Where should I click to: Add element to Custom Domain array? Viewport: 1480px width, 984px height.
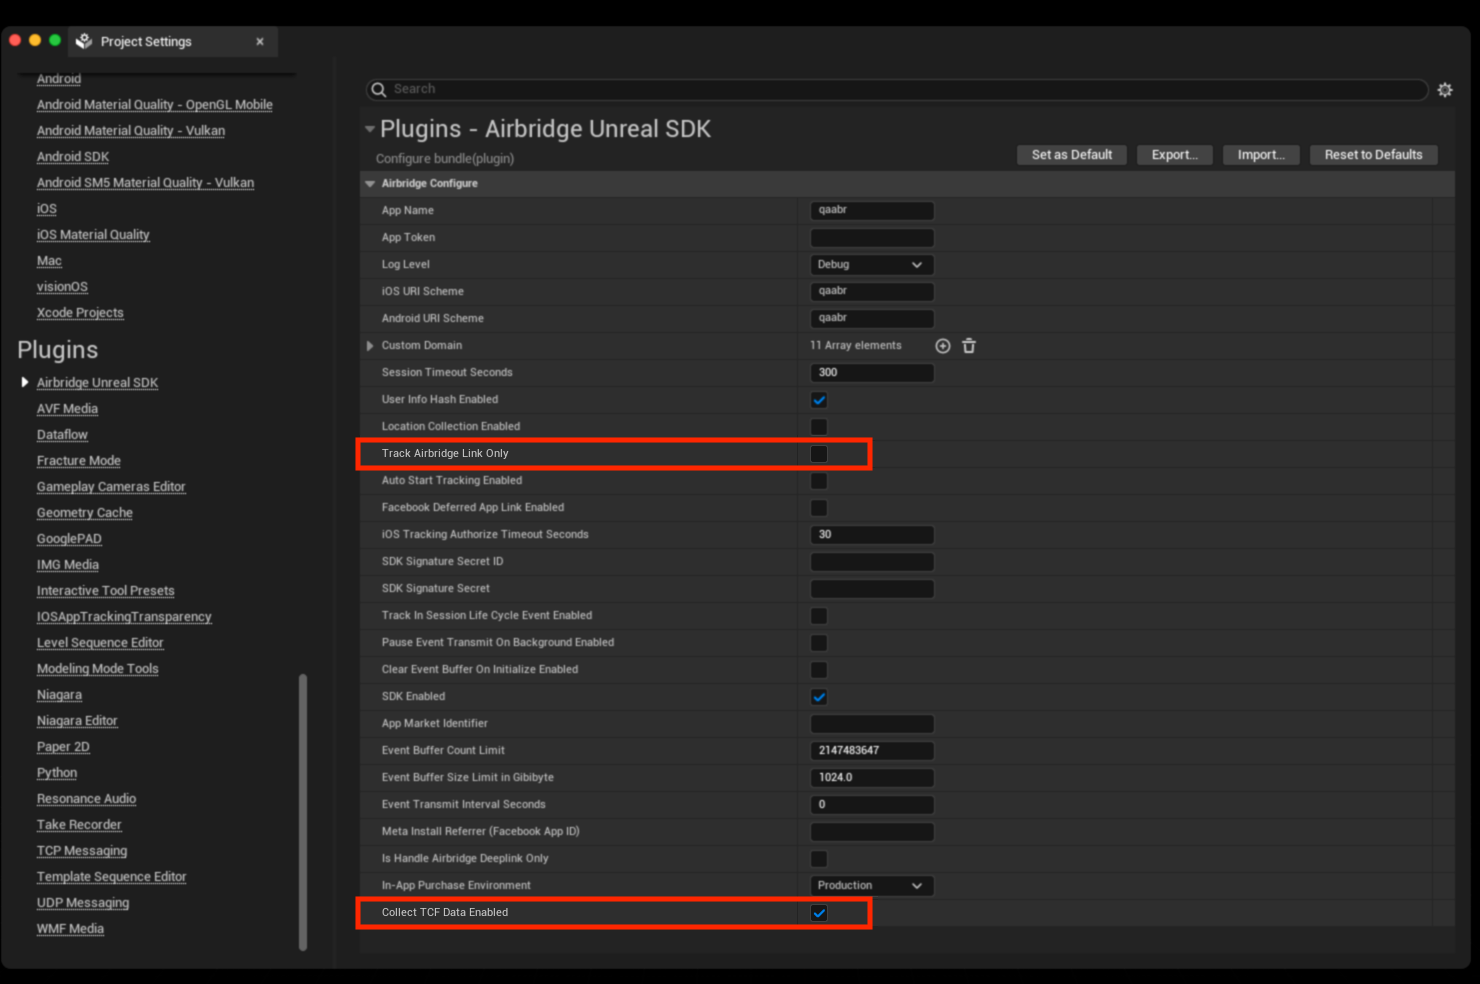click(x=943, y=346)
